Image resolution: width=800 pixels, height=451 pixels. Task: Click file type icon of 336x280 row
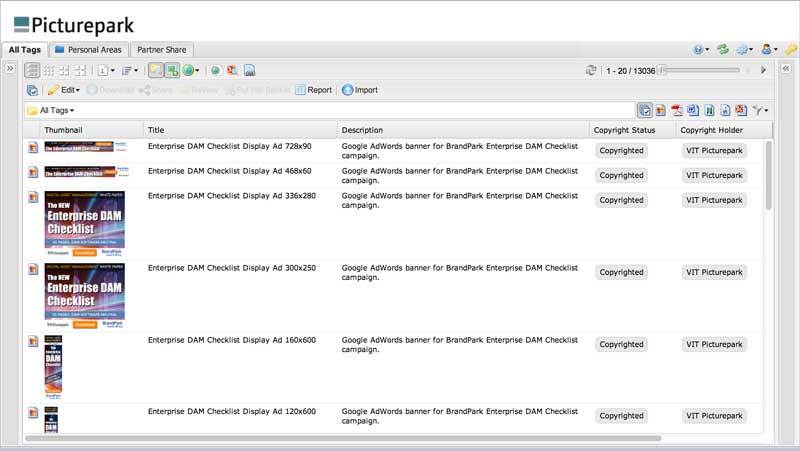pyautogui.click(x=33, y=196)
